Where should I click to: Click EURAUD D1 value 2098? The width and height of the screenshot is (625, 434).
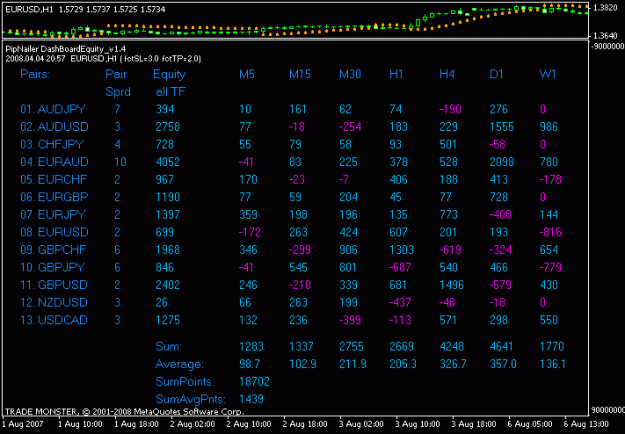[501, 162]
